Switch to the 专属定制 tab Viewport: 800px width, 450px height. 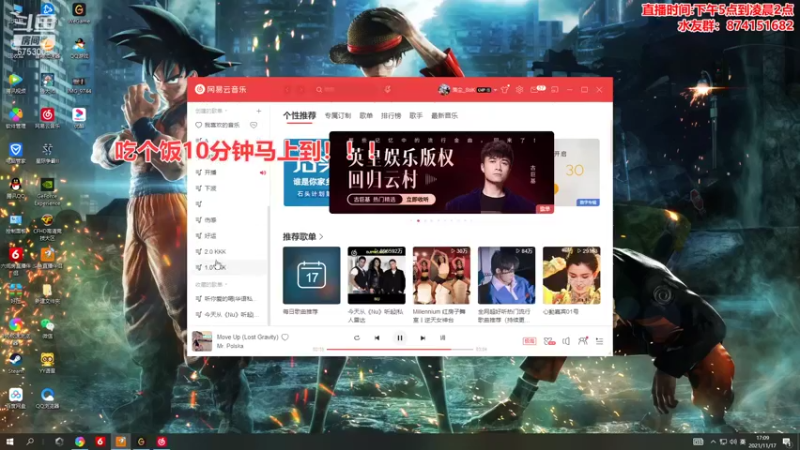coord(338,116)
